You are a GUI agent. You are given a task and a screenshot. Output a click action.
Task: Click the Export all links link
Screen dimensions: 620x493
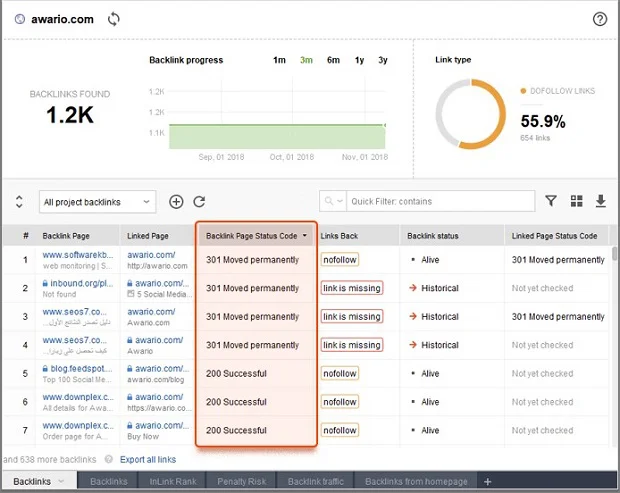148,460
